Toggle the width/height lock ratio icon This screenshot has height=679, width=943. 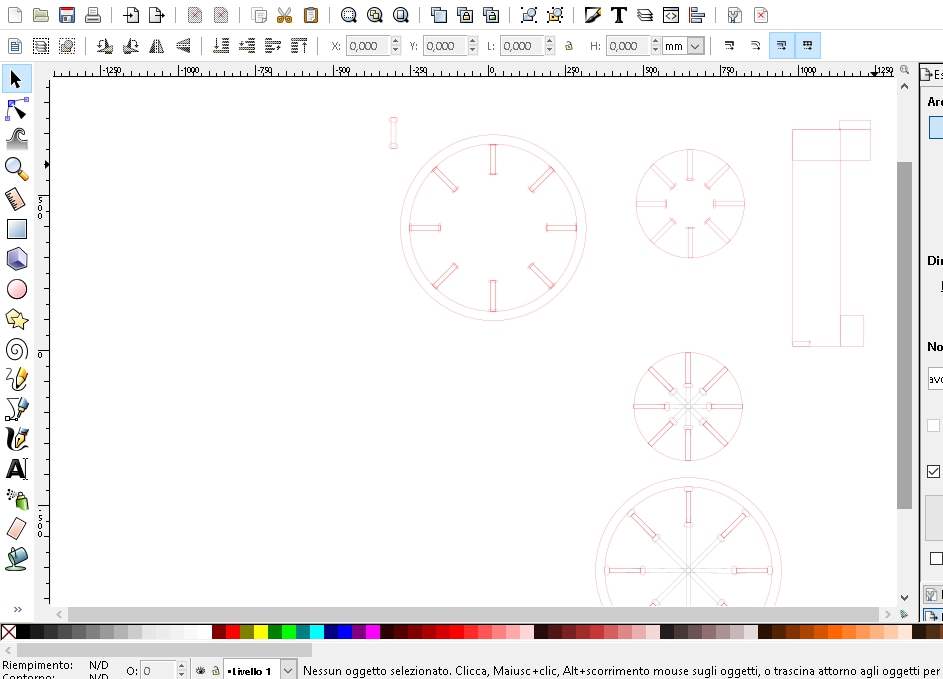568,46
